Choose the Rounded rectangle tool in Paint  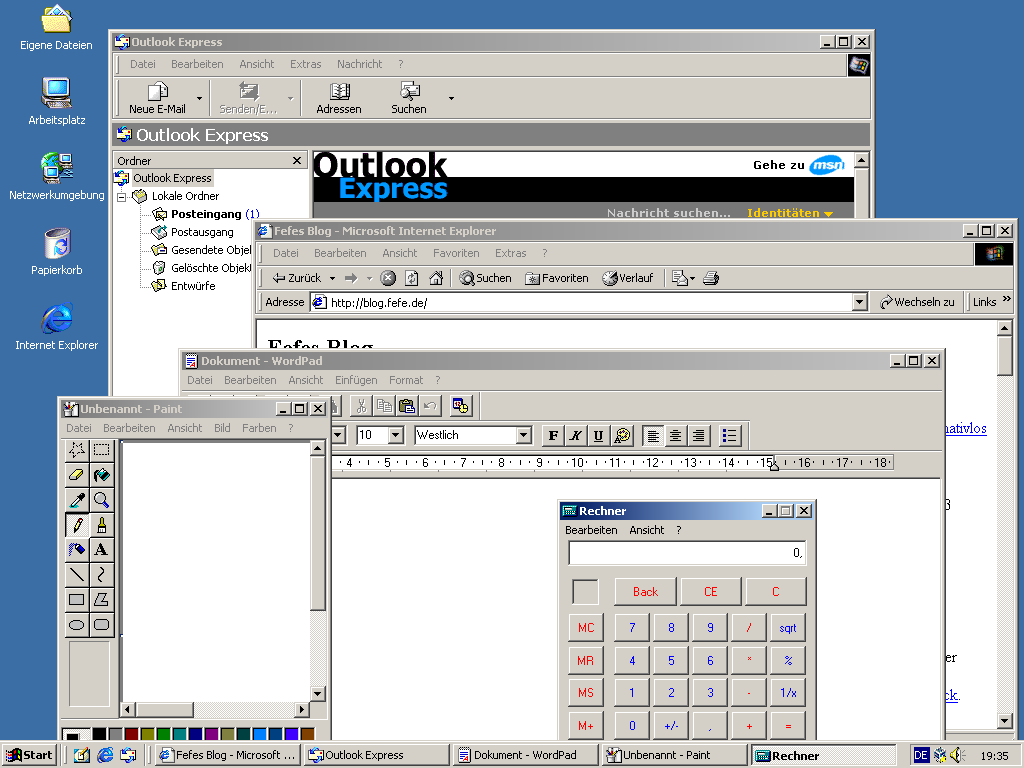pyautogui.click(x=101, y=624)
